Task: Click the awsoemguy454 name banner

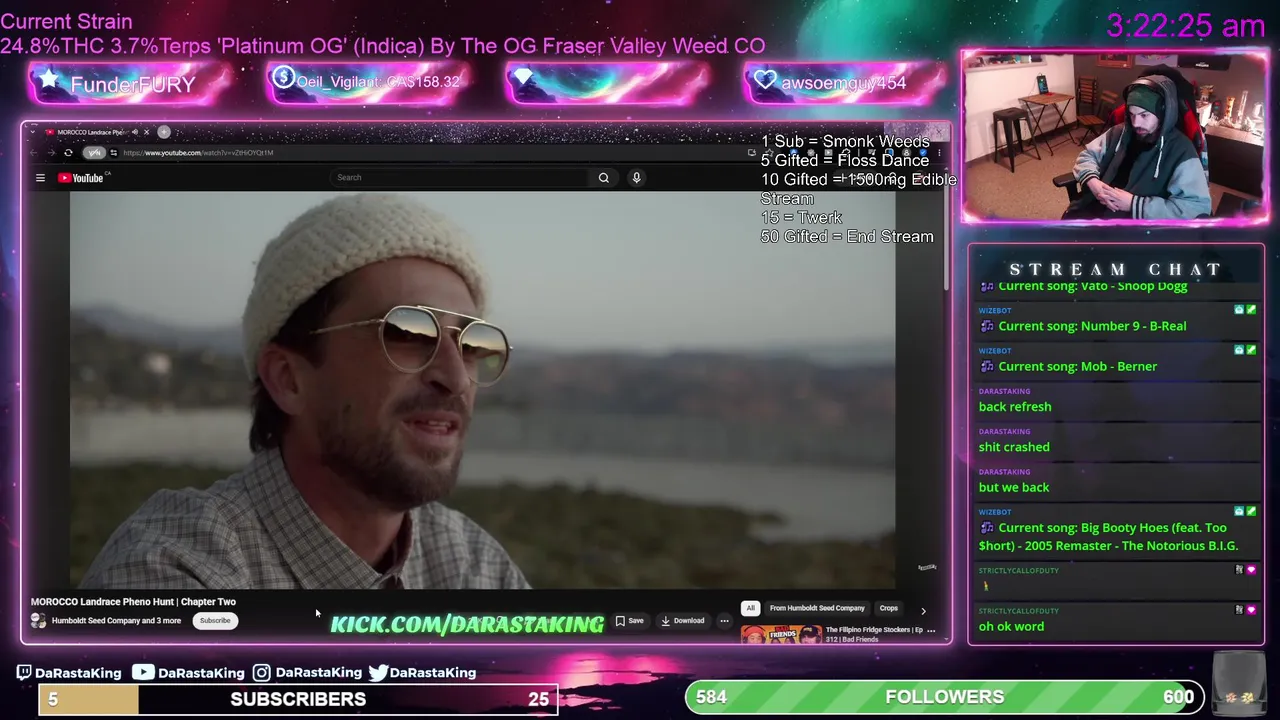Action: pos(844,83)
